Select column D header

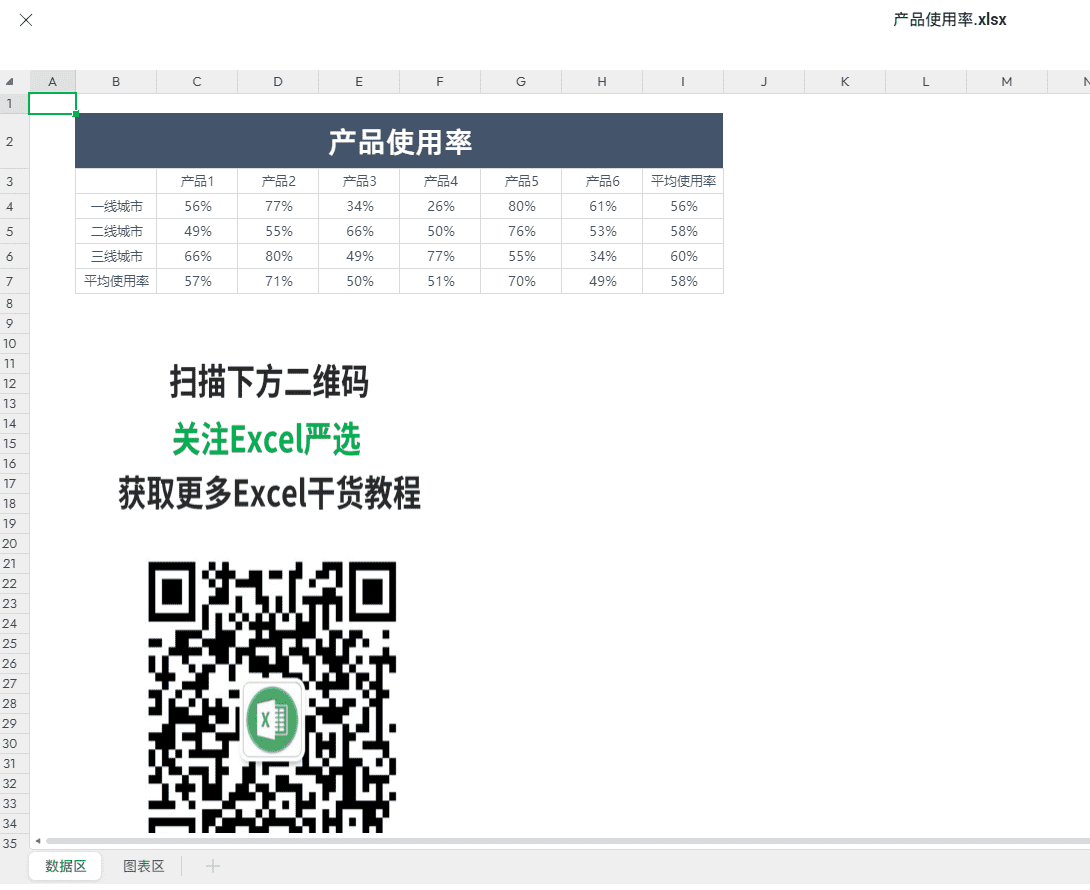(278, 81)
